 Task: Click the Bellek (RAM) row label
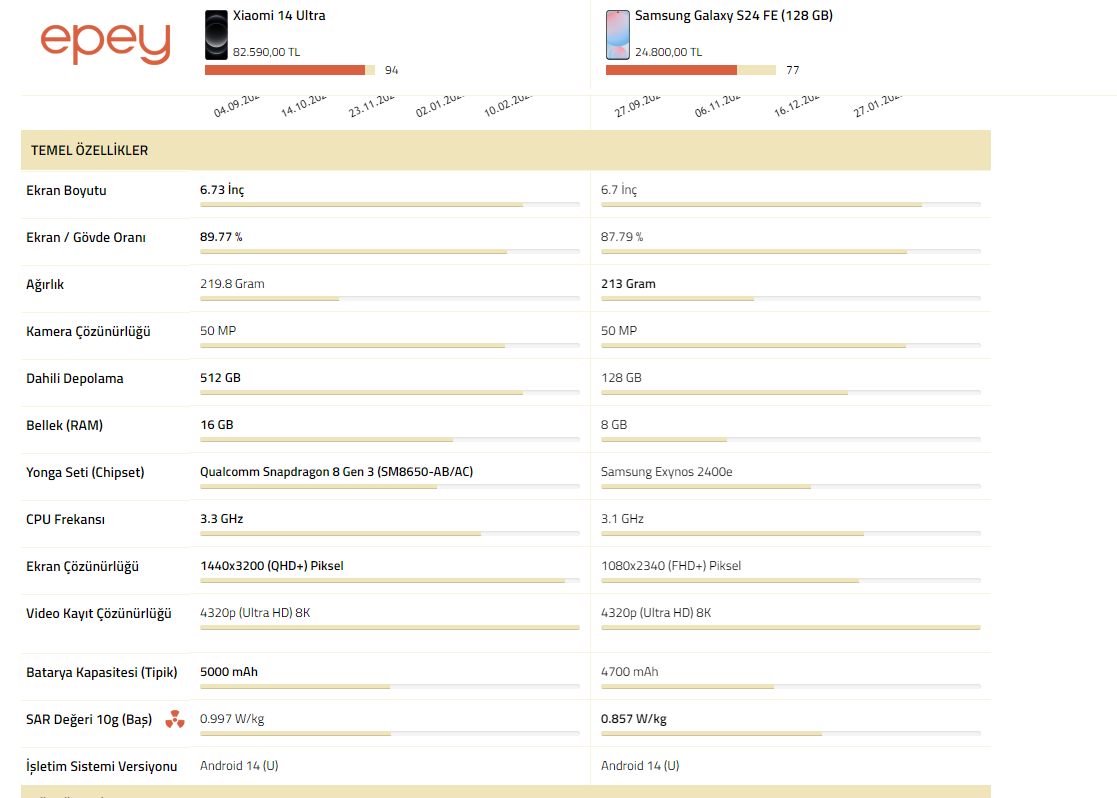click(x=64, y=425)
